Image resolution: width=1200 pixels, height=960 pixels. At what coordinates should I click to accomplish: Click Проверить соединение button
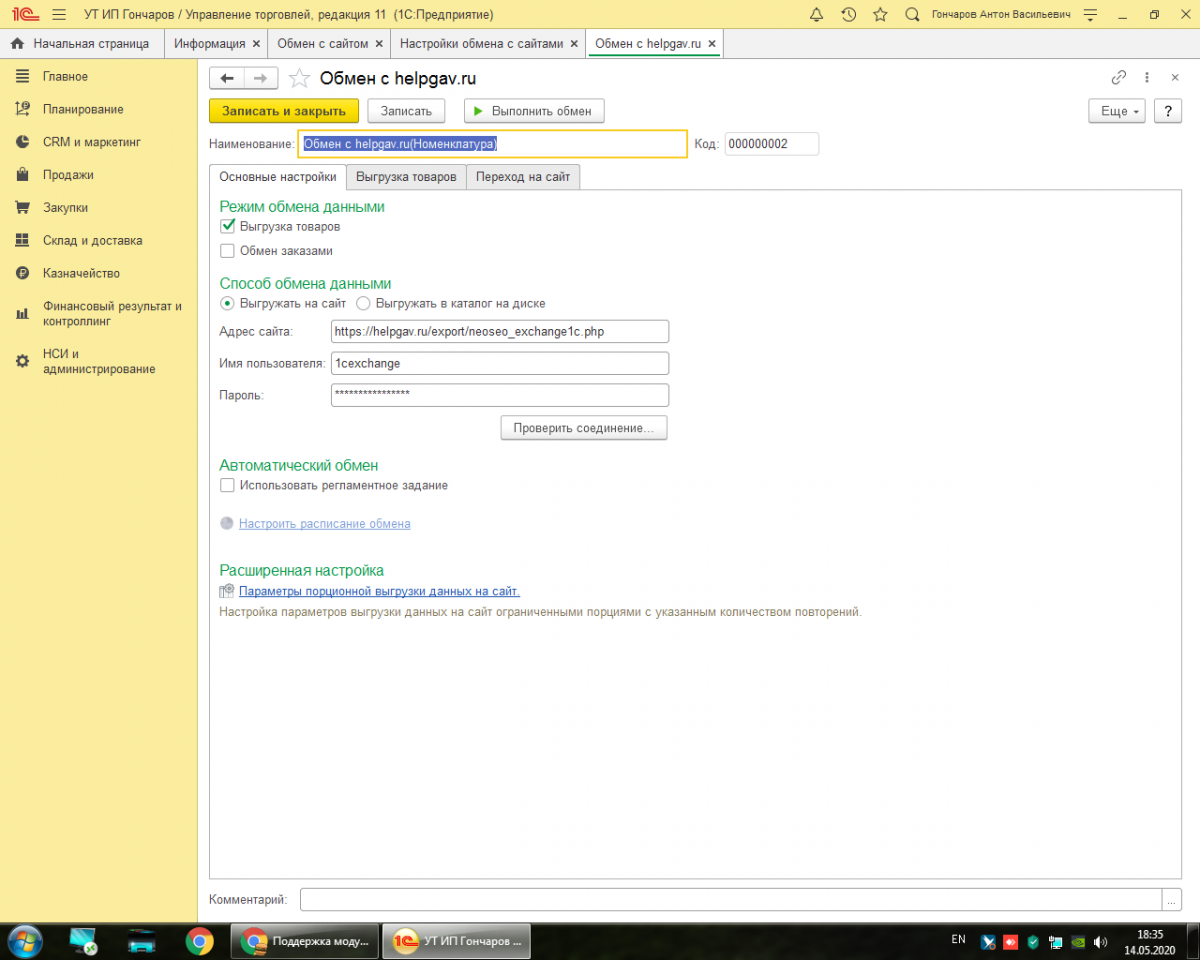tap(584, 428)
